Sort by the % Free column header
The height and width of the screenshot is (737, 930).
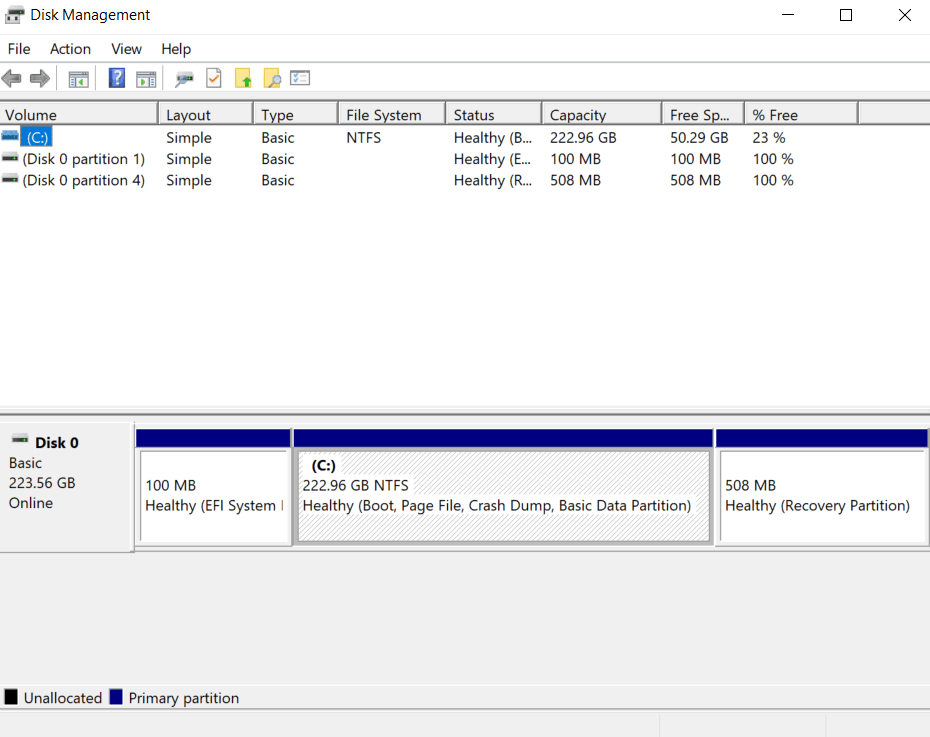(x=801, y=114)
